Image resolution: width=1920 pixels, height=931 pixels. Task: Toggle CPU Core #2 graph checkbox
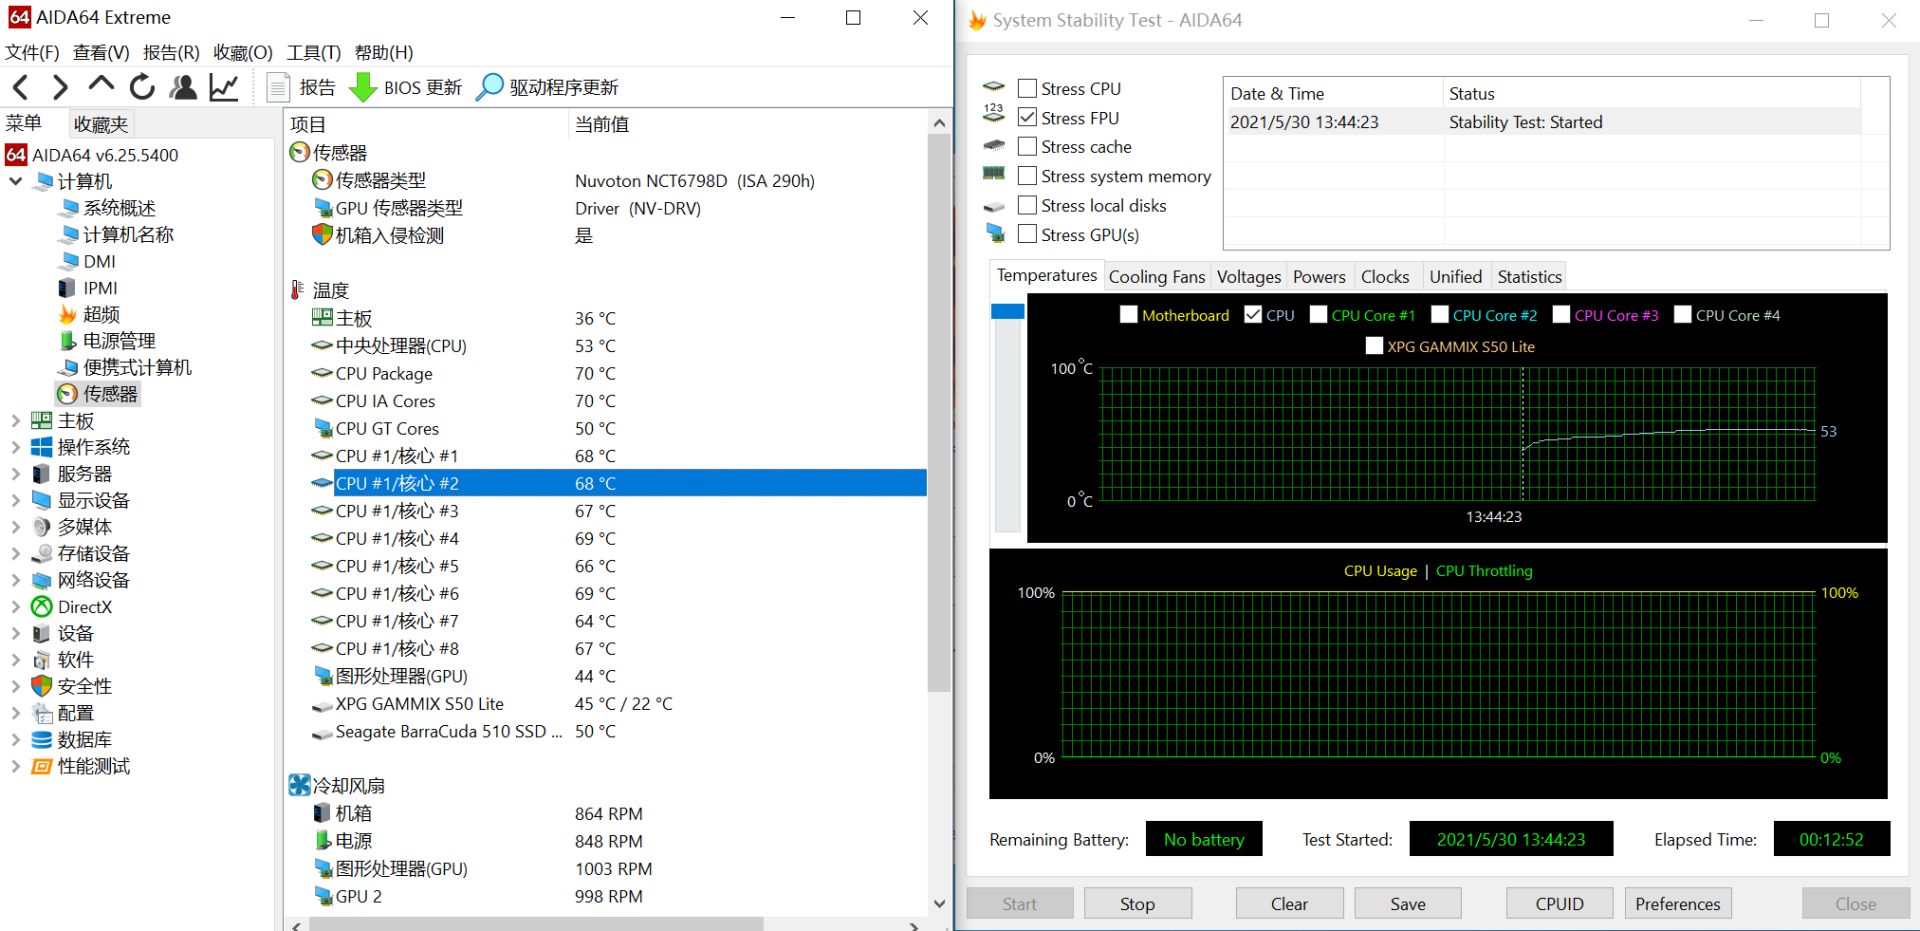pyautogui.click(x=1440, y=315)
